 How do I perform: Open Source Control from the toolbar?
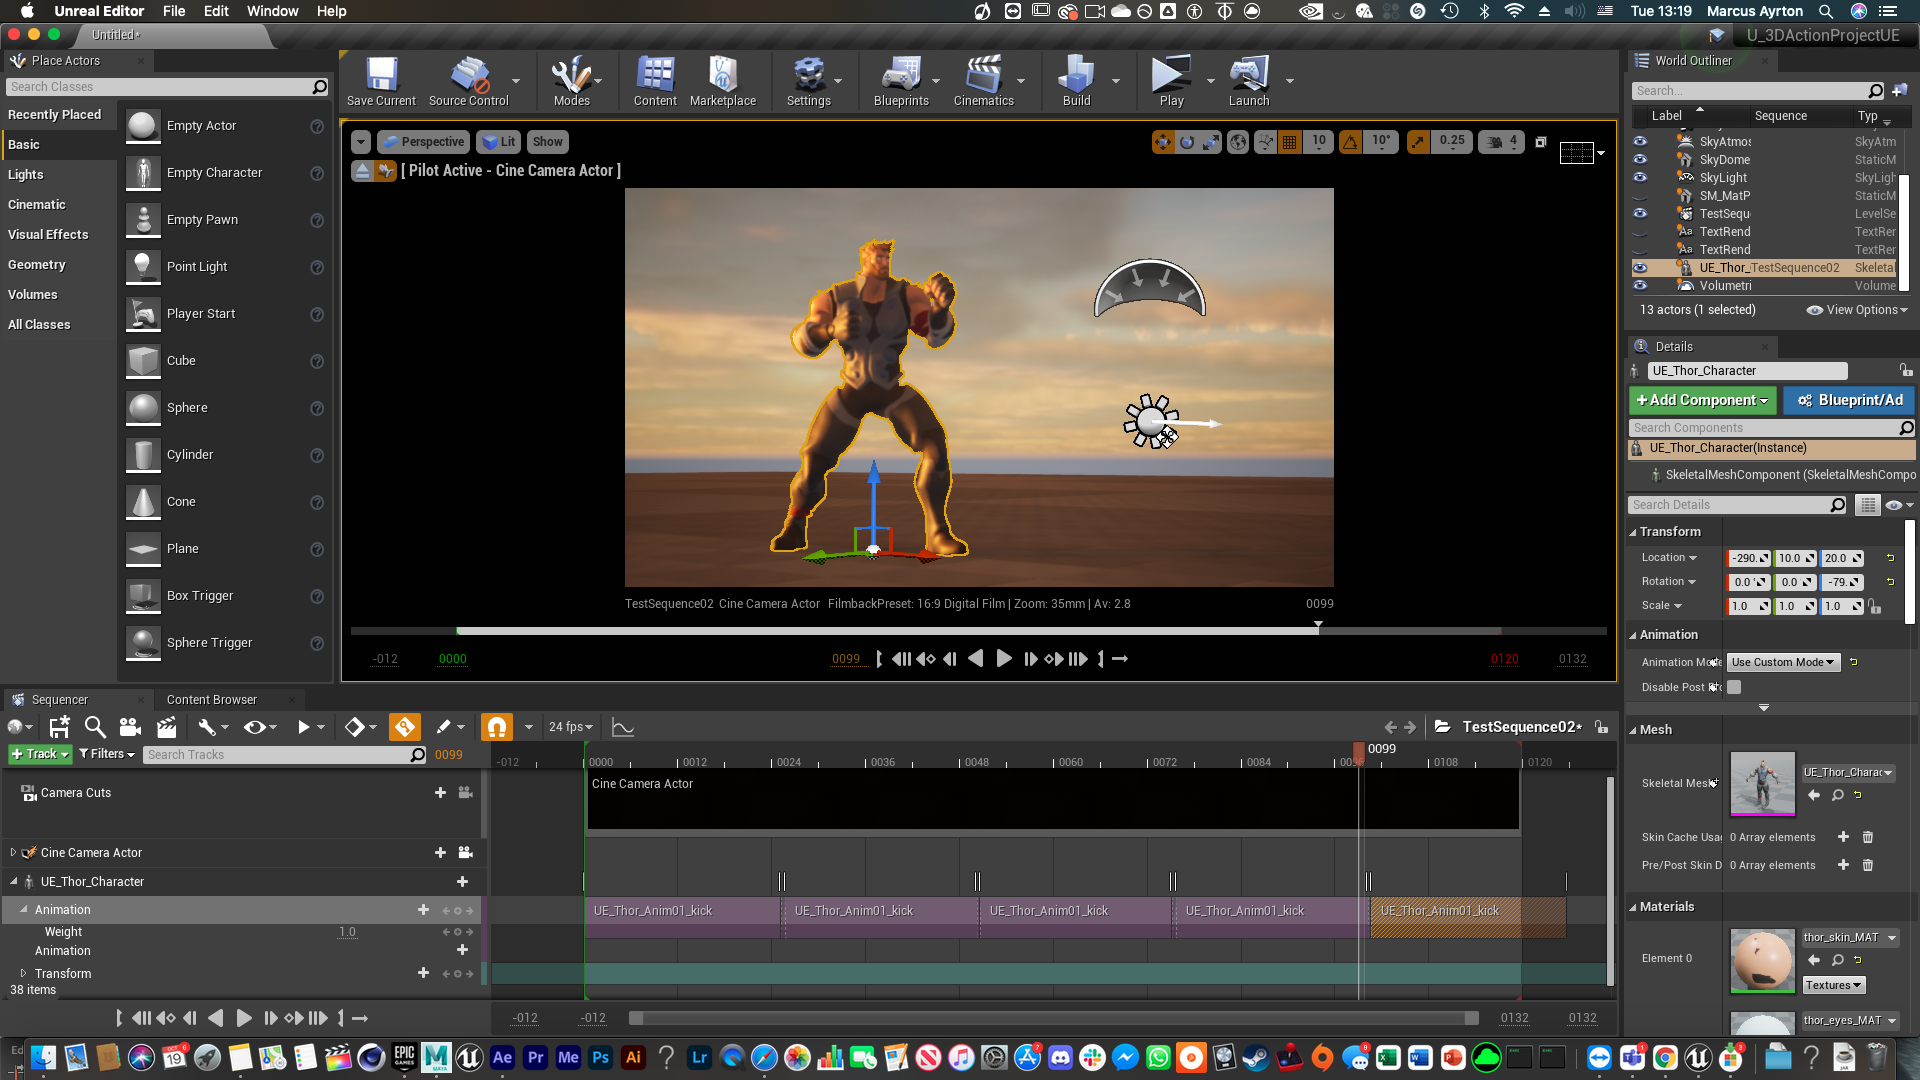tap(468, 82)
